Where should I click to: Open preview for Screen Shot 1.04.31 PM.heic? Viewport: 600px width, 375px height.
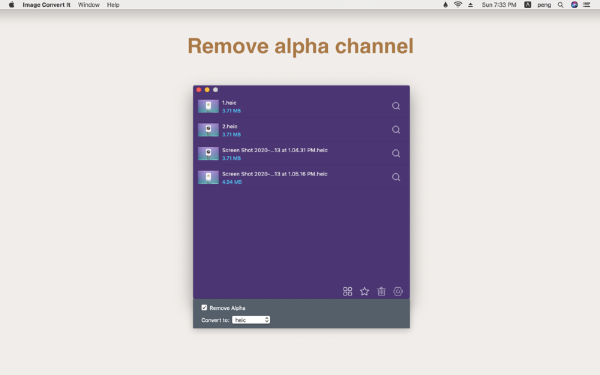click(396, 153)
